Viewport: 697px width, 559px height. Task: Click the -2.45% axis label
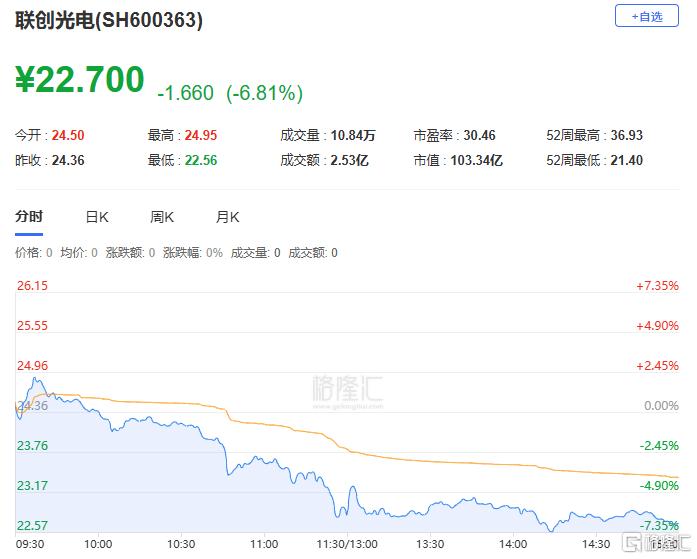659,445
